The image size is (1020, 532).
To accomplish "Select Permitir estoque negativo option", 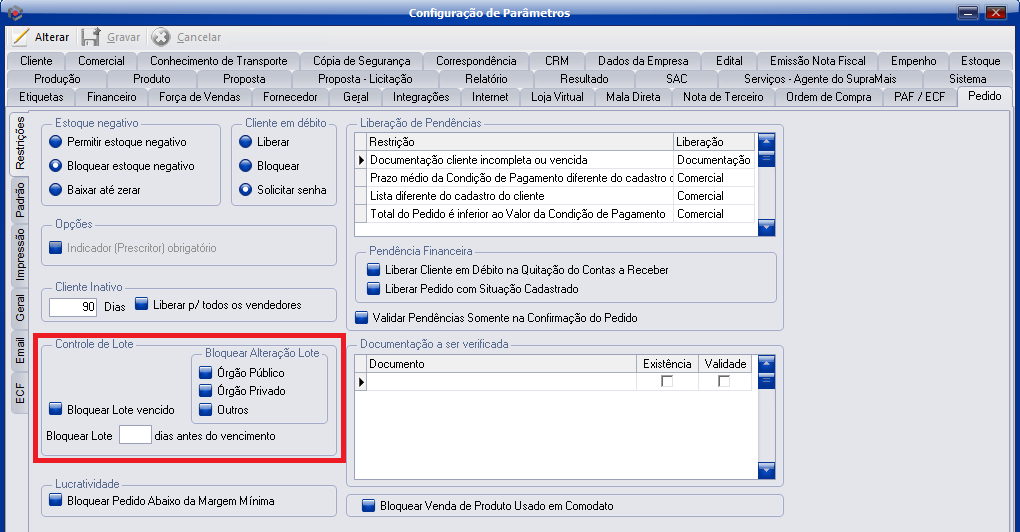I will (56, 143).
